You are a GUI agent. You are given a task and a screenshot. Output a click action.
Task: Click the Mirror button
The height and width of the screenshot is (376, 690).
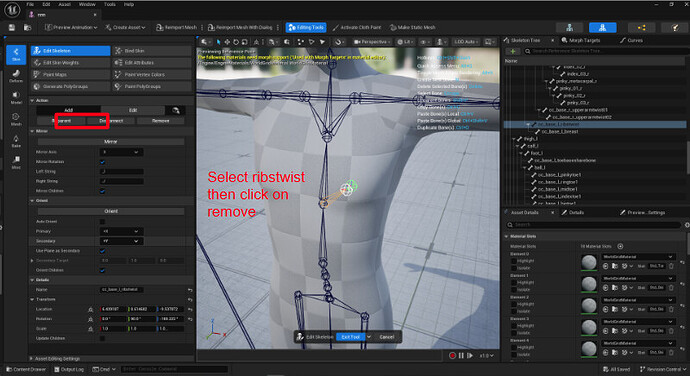tap(111, 142)
